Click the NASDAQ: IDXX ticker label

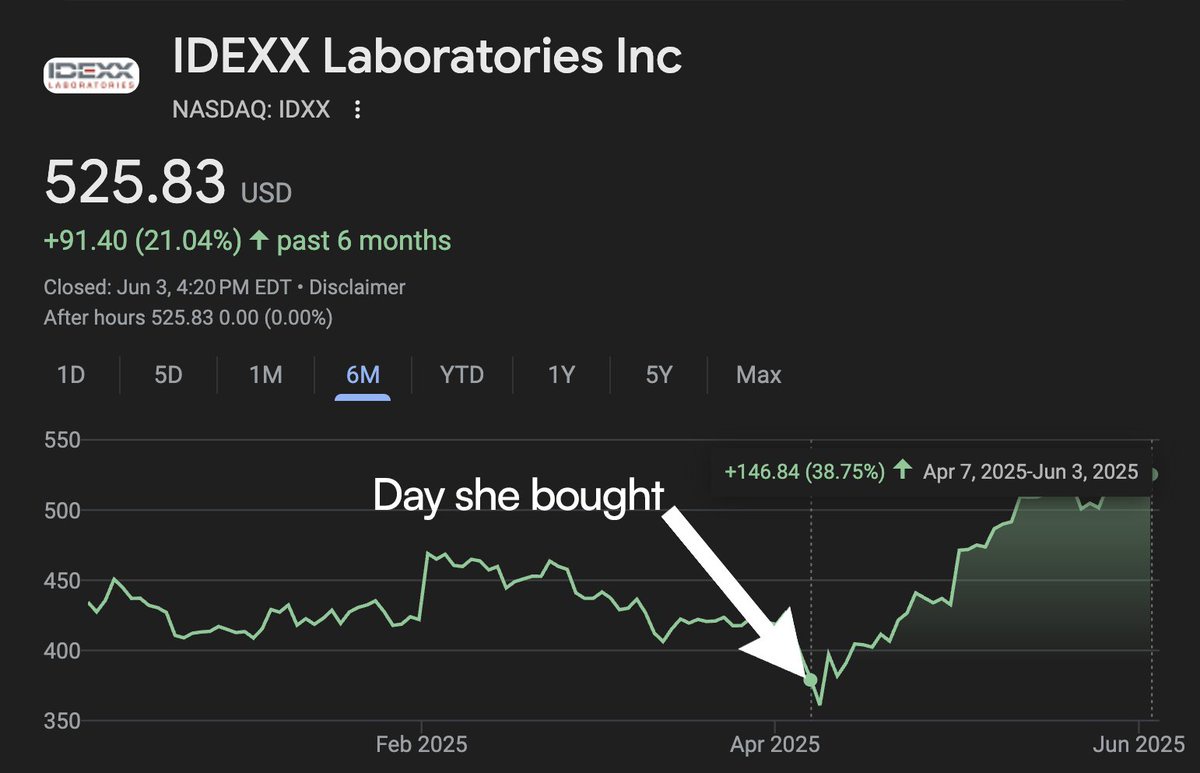(x=251, y=110)
